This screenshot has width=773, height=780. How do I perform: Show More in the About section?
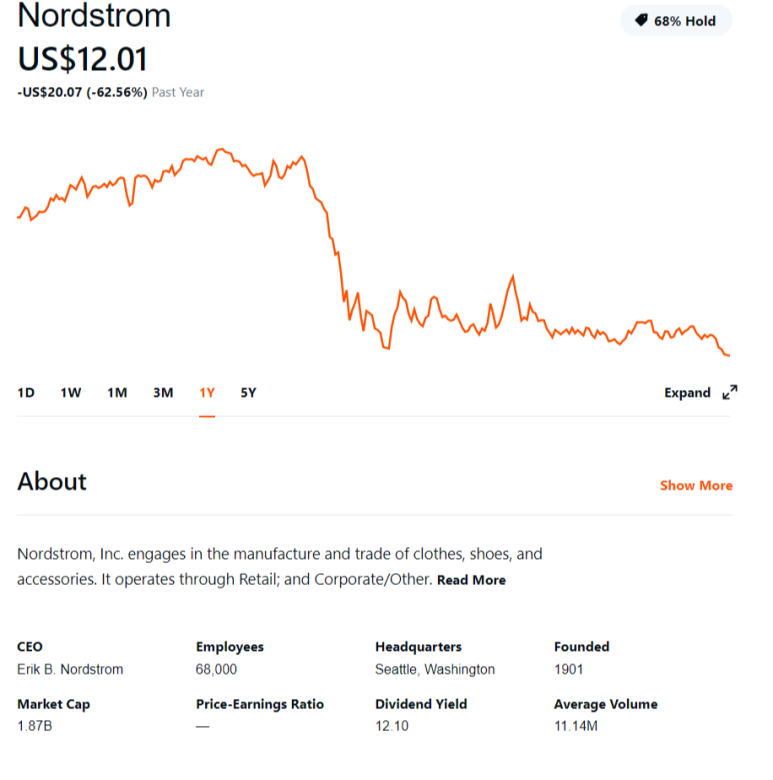point(696,486)
